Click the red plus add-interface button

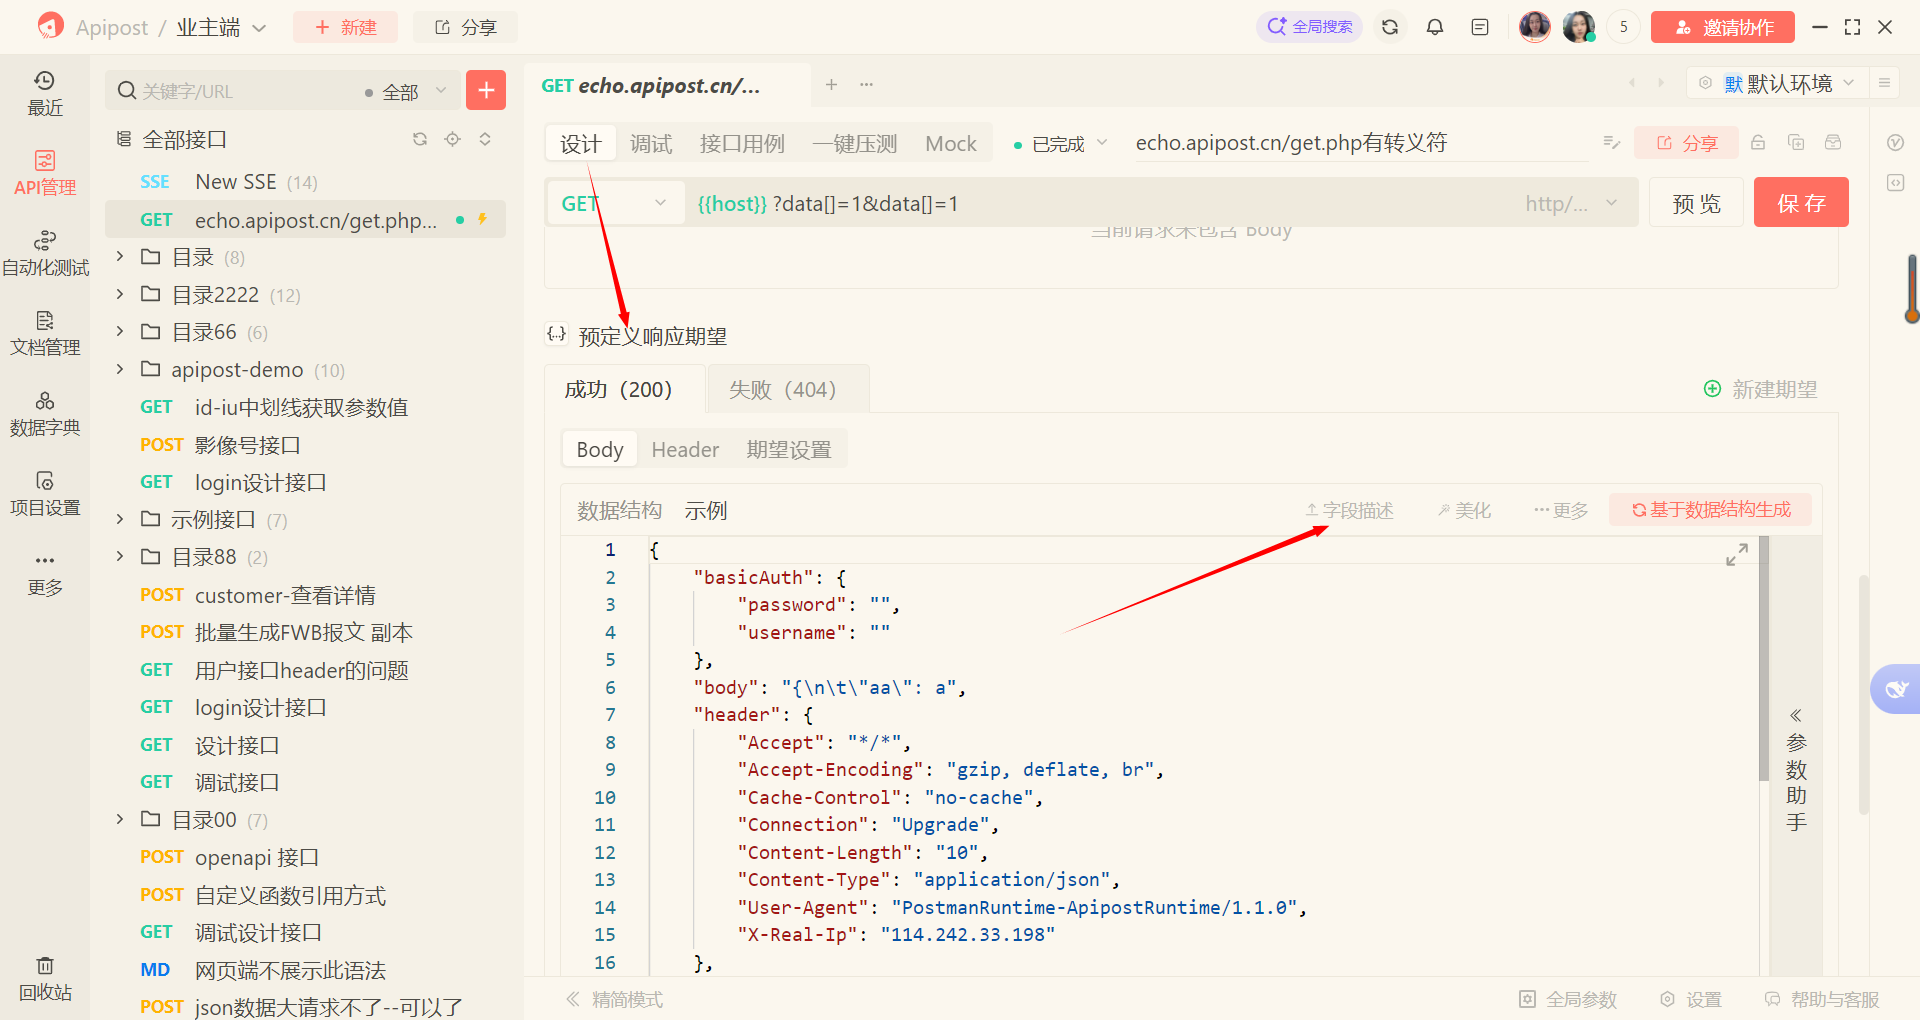pyautogui.click(x=486, y=90)
